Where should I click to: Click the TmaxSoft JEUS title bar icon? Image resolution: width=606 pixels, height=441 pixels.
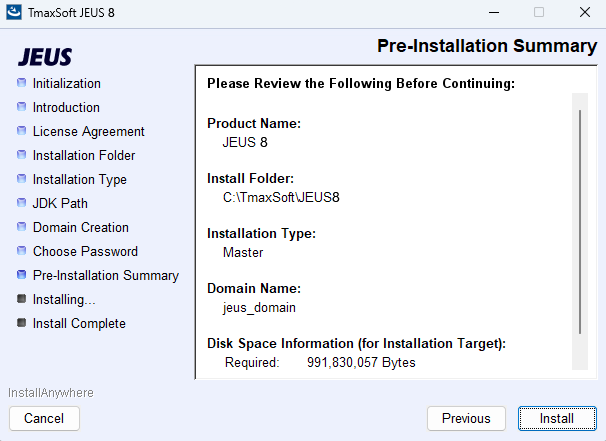point(14,12)
